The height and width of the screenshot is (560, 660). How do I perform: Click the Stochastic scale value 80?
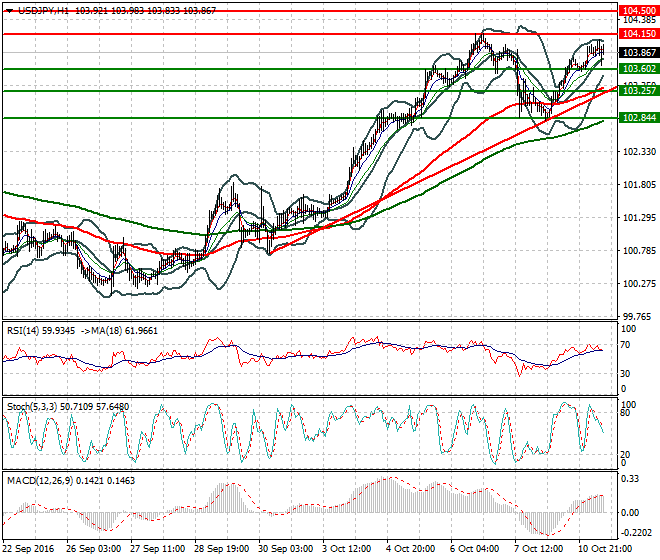(x=625, y=413)
